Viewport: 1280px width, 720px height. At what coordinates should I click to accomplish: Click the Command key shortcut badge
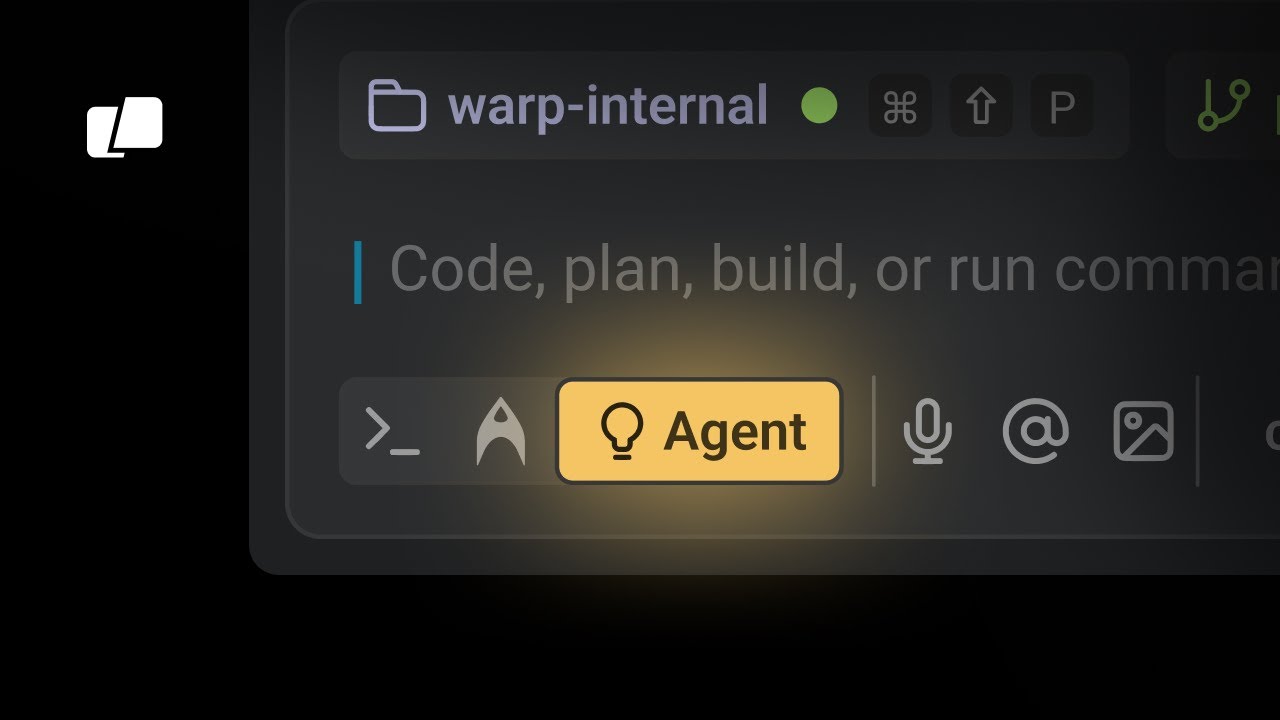[900, 106]
